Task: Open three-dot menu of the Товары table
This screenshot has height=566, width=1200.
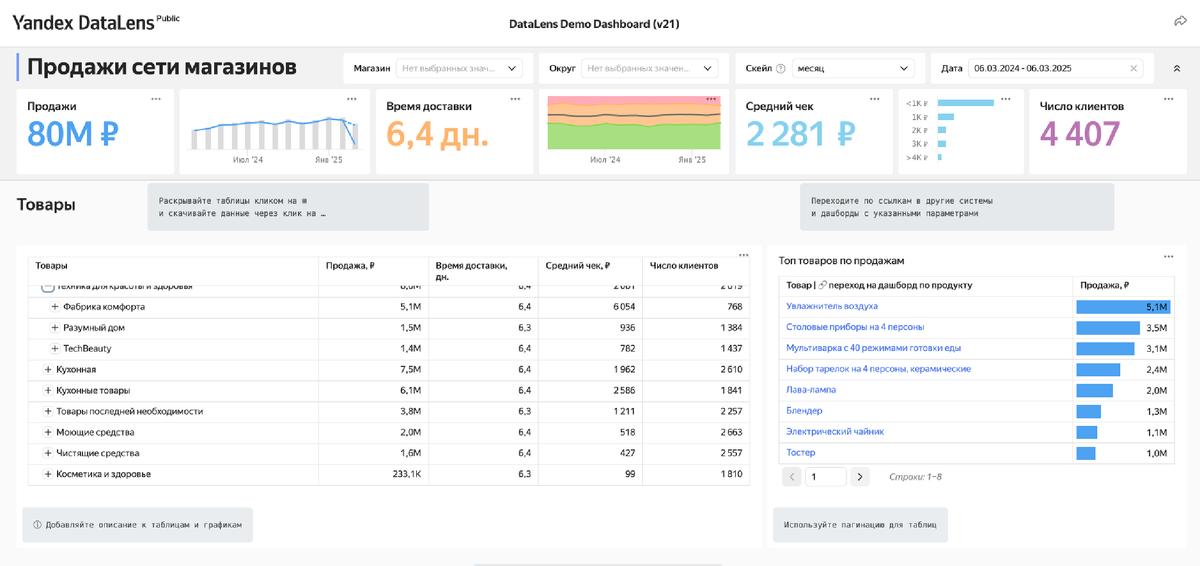Action: click(x=743, y=255)
